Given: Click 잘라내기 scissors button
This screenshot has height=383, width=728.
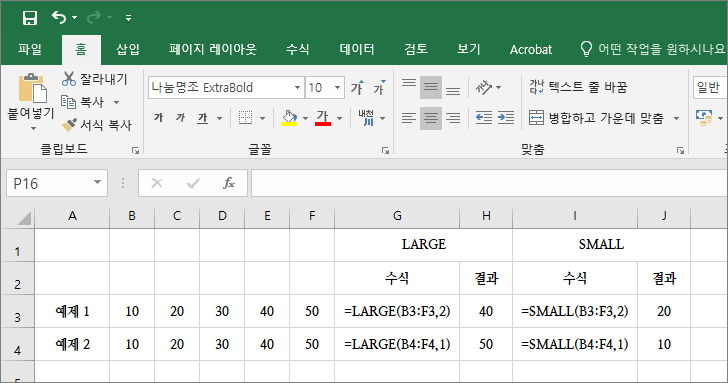Looking at the screenshot, I should click(x=94, y=79).
